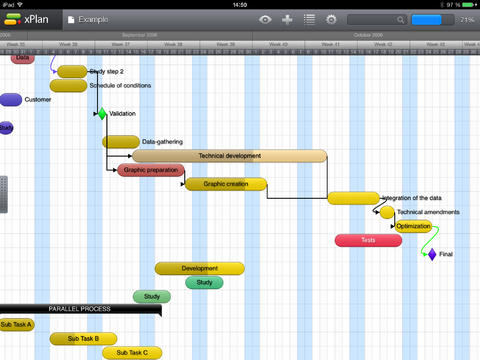Select the Graphic preparation red task
480x360 pixels.
click(151, 170)
